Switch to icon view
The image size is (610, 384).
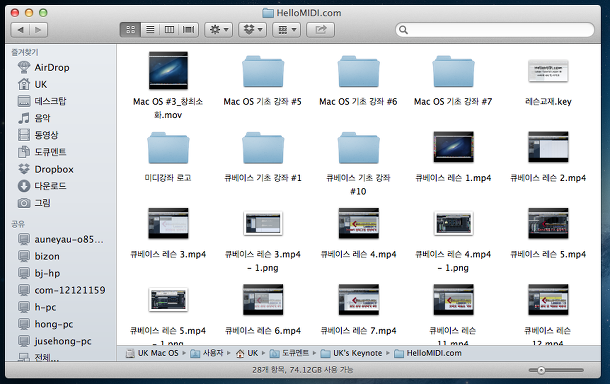tap(131, 30)
